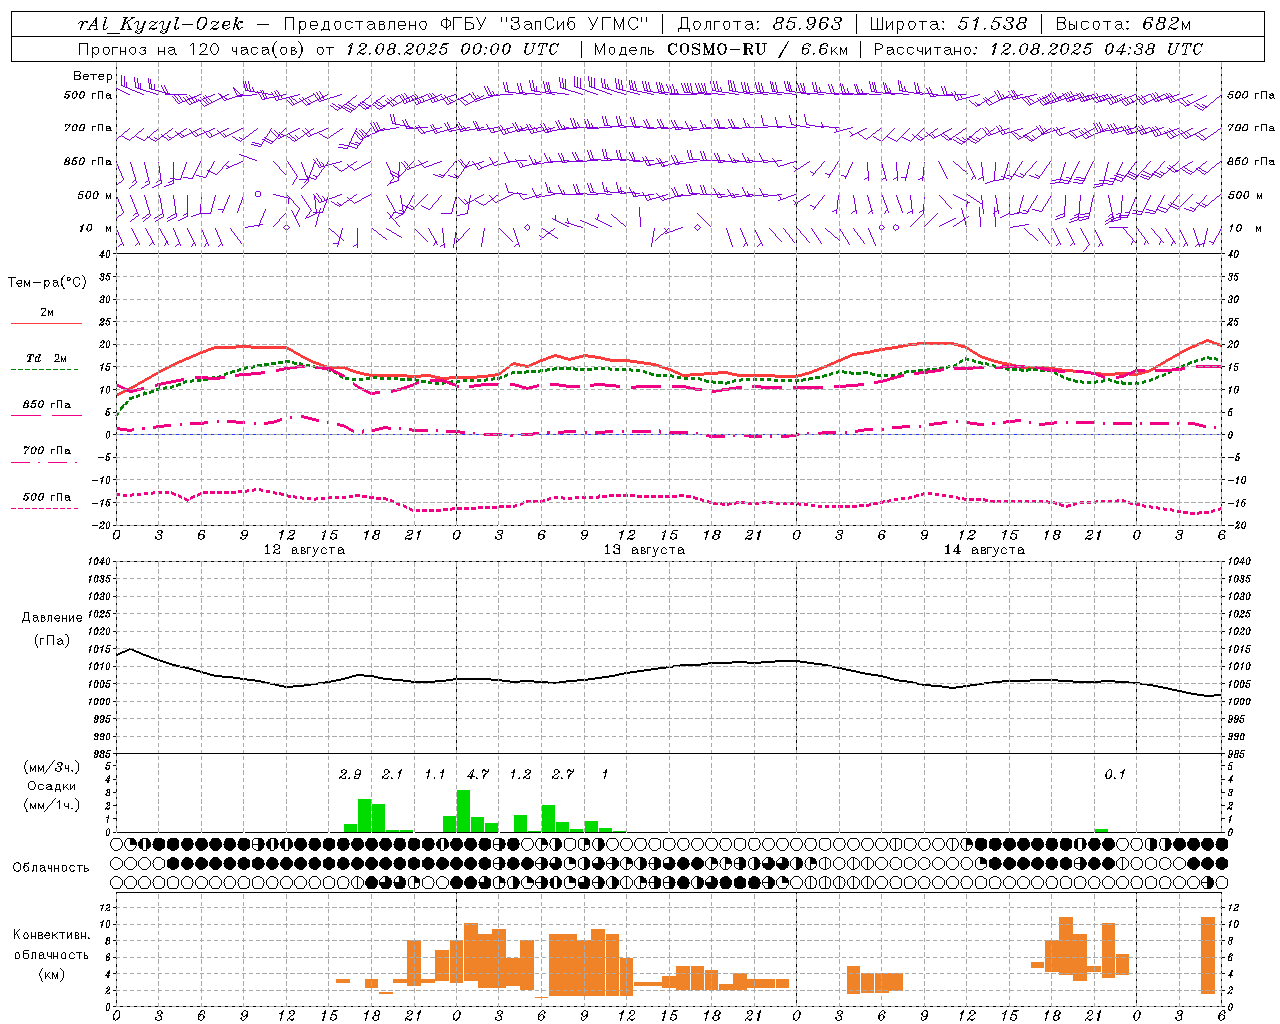The height and width of the screenshot is (1024, 1280).
Task: Click the 2.1 precipitation total
Action: point(392,775)
